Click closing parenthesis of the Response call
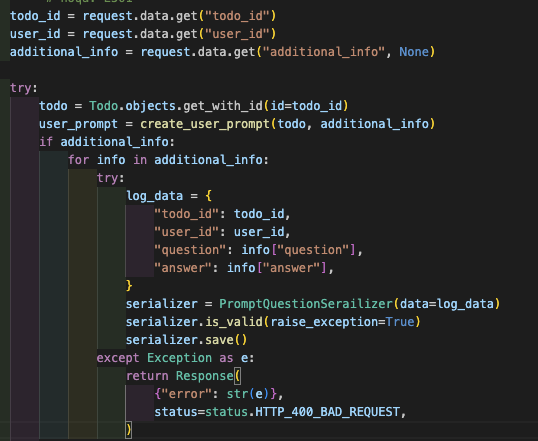 coord(129,430)
